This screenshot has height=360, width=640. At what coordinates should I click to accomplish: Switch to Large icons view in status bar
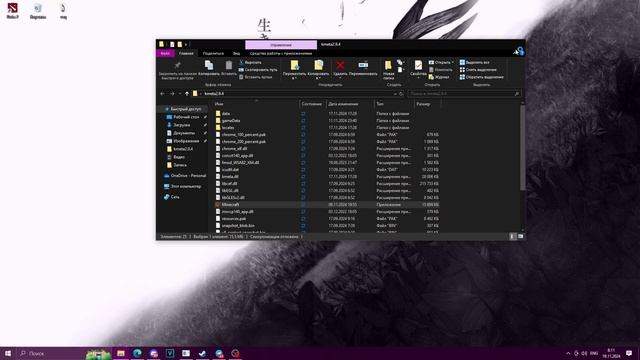click(520, 236)
